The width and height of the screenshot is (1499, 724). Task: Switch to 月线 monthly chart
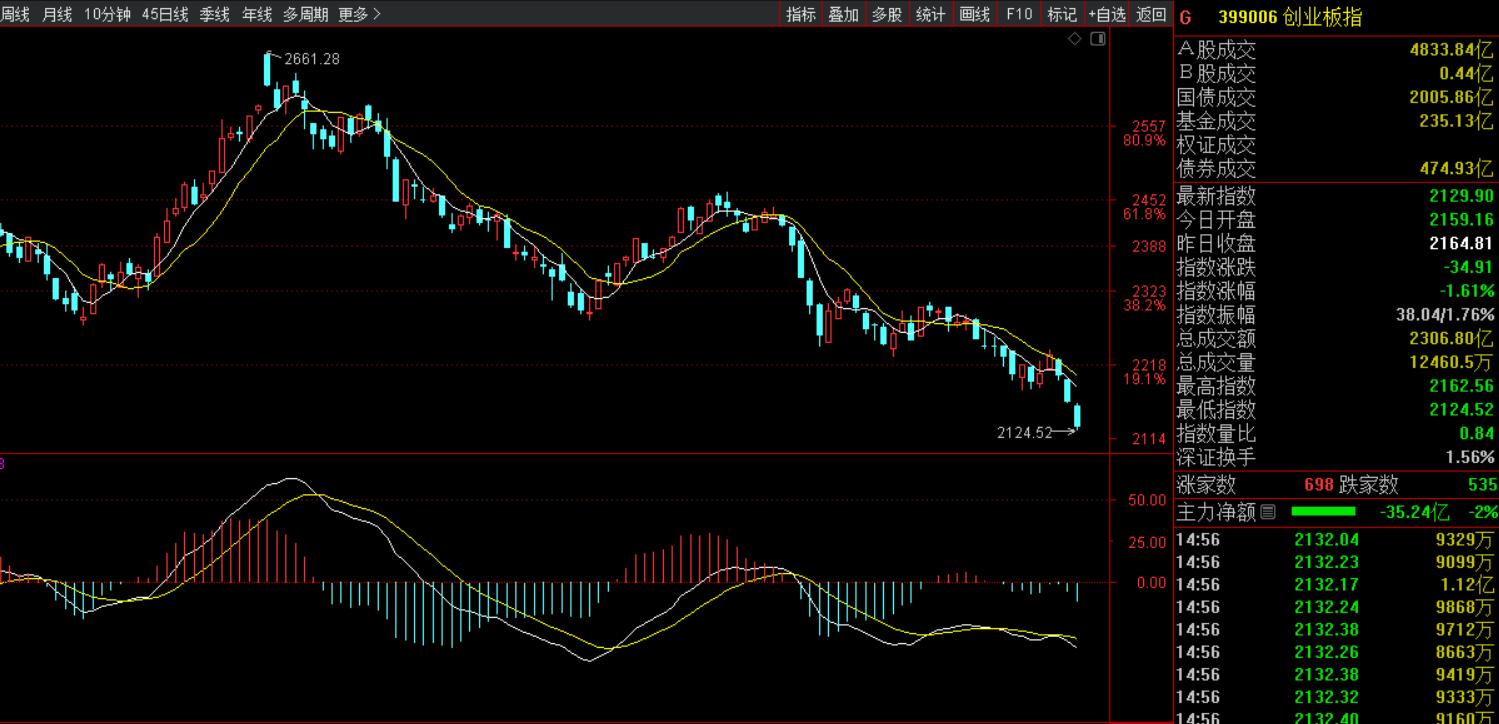coord(57,14)
